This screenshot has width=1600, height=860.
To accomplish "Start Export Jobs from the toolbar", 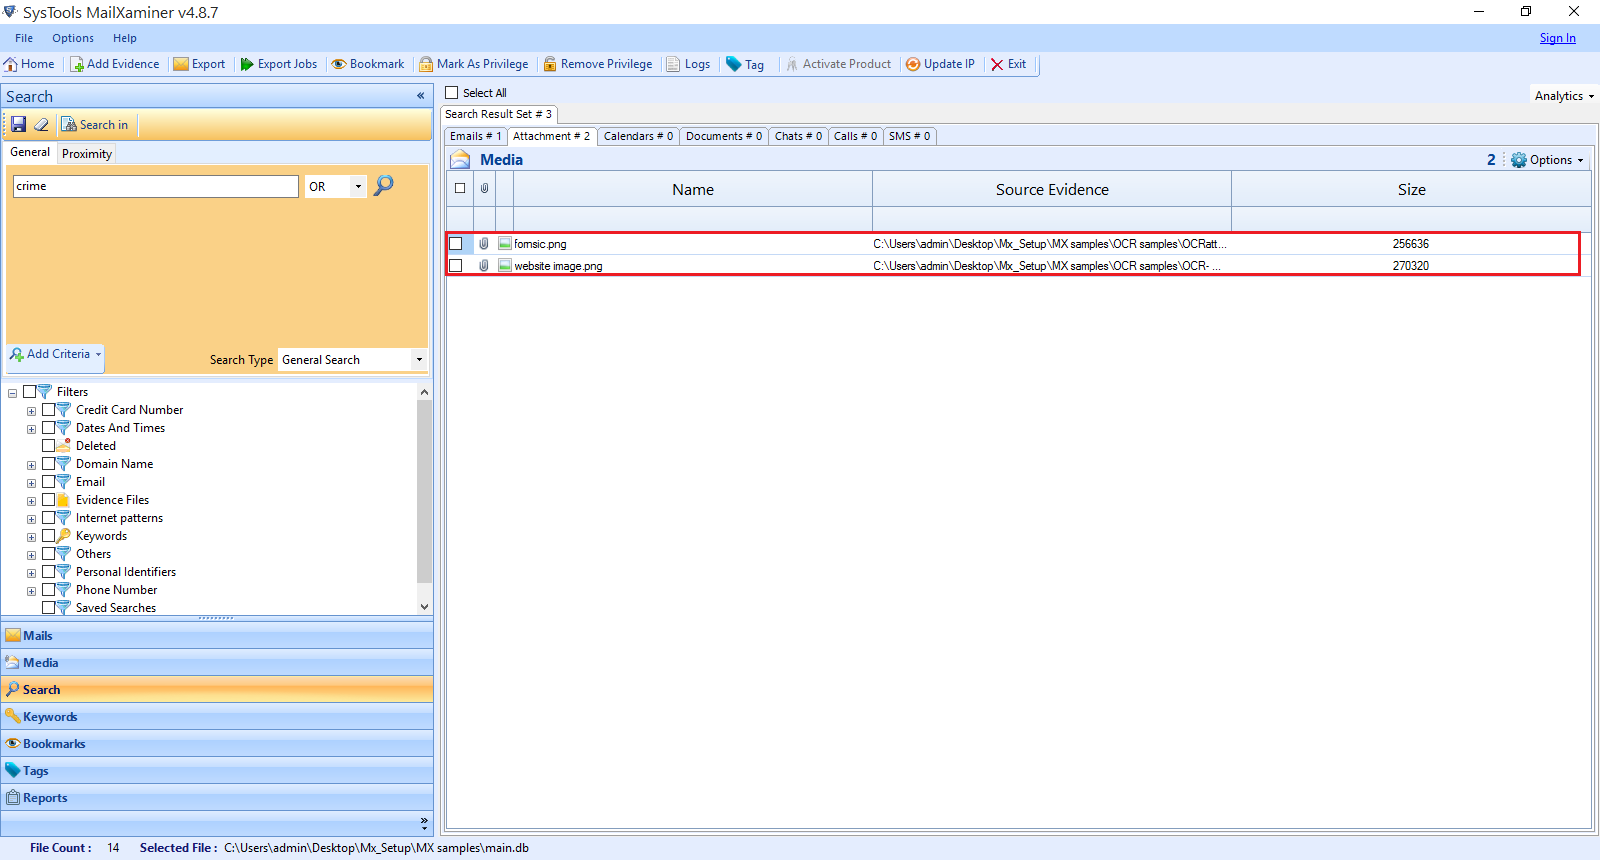I will point(278,64).
